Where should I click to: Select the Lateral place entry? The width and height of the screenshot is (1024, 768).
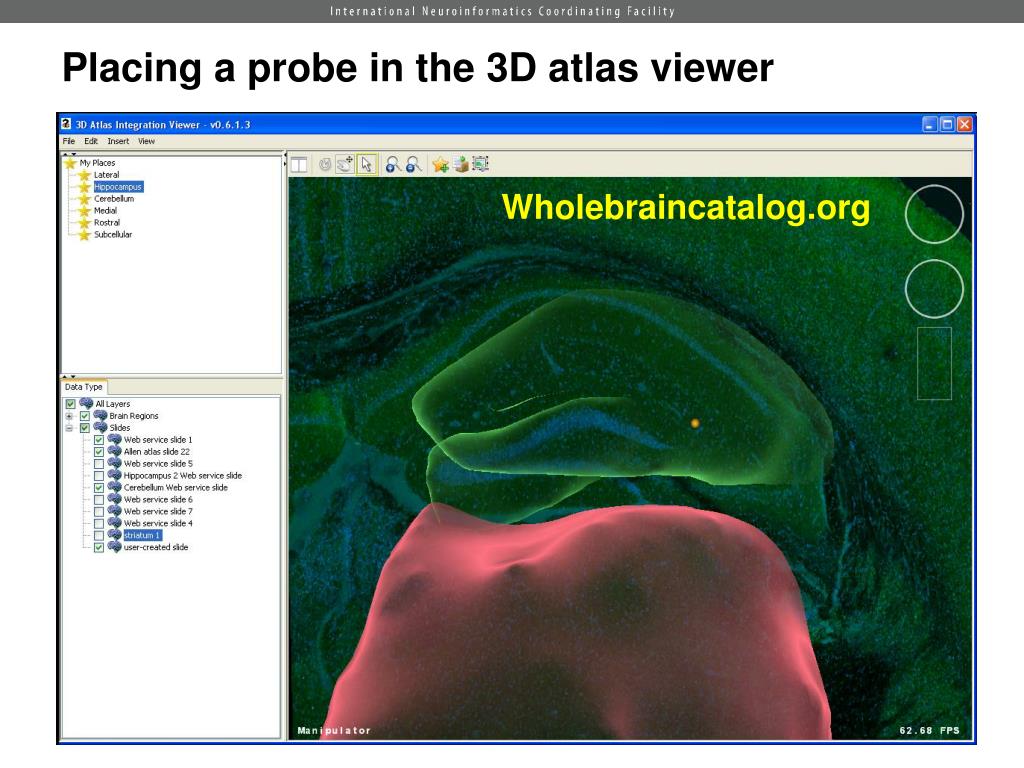click(x=106, y=175)
